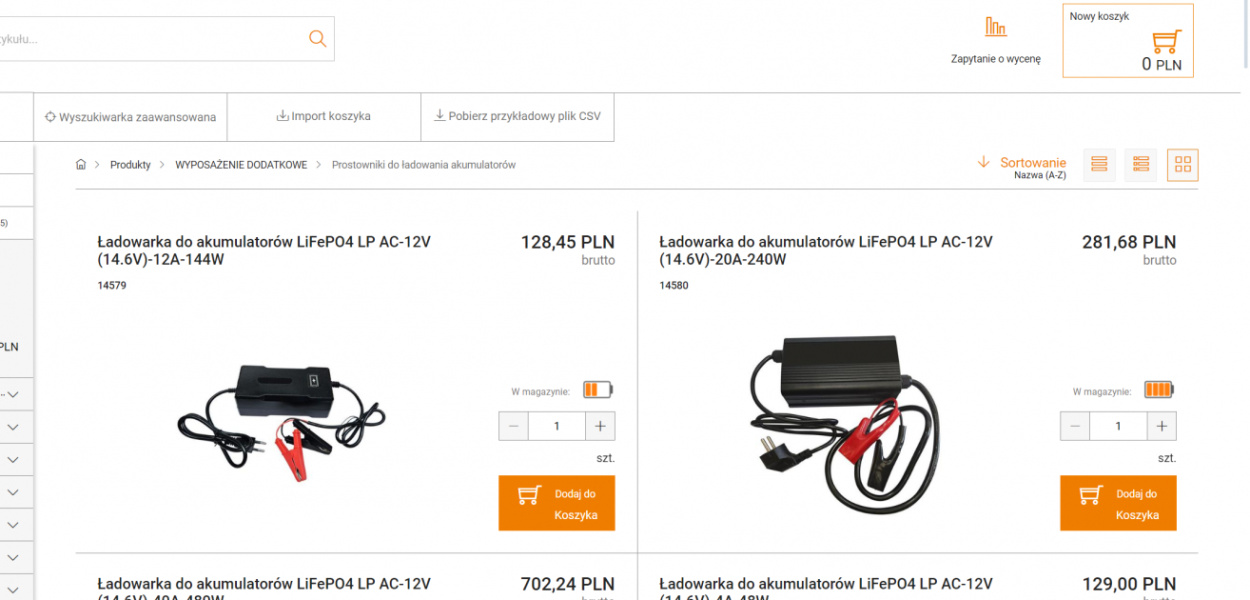The height and width of the screenshot is (600, 1250).
Task: Open the Nowy koszyk cart box
Action: pos(1127,40)
